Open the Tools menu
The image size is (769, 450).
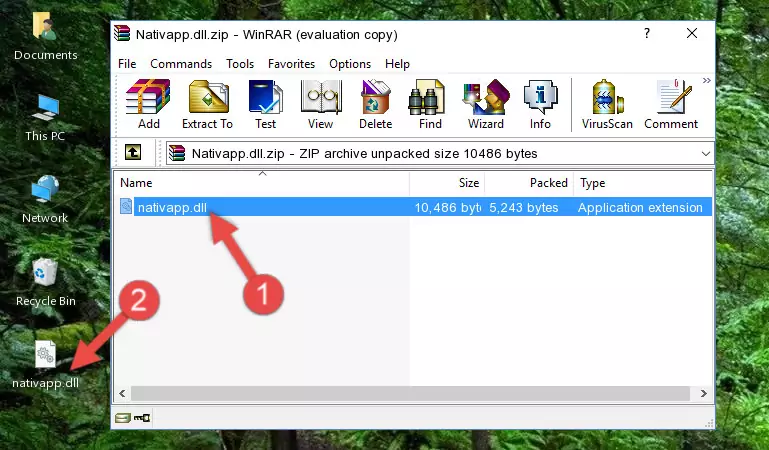(240, 64)
